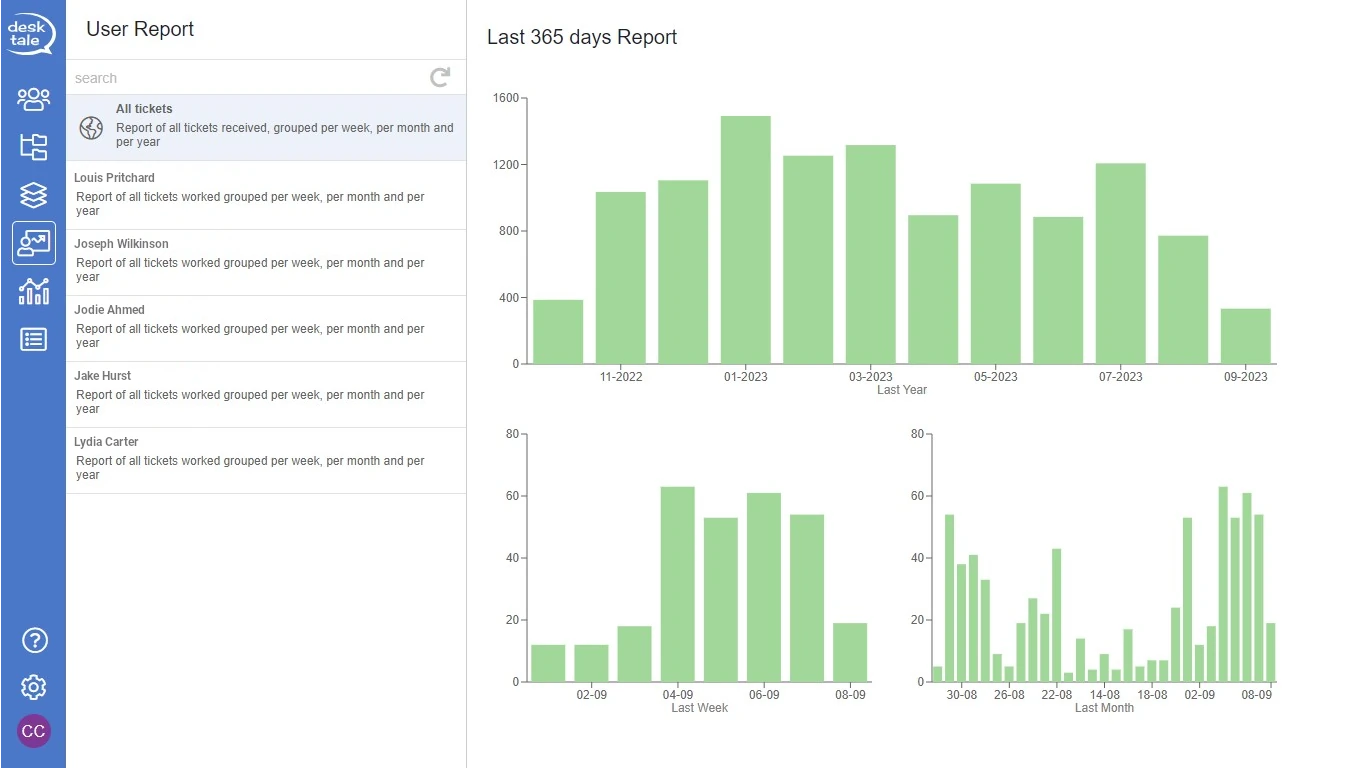Open the list view sidebar icon

coord(33,340)
